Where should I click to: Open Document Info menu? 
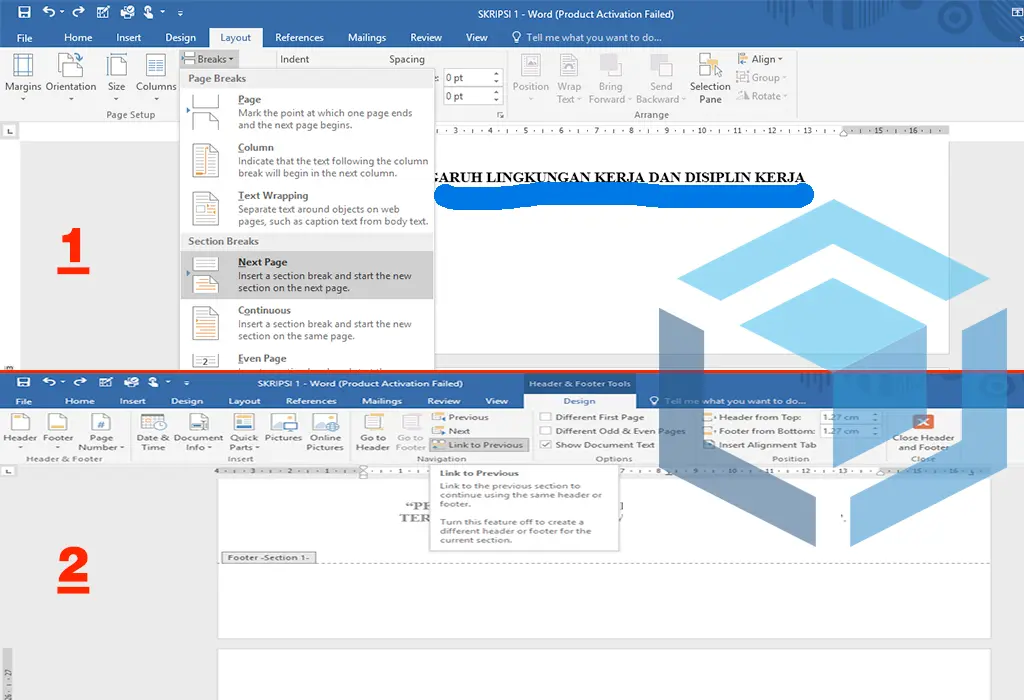198,431
